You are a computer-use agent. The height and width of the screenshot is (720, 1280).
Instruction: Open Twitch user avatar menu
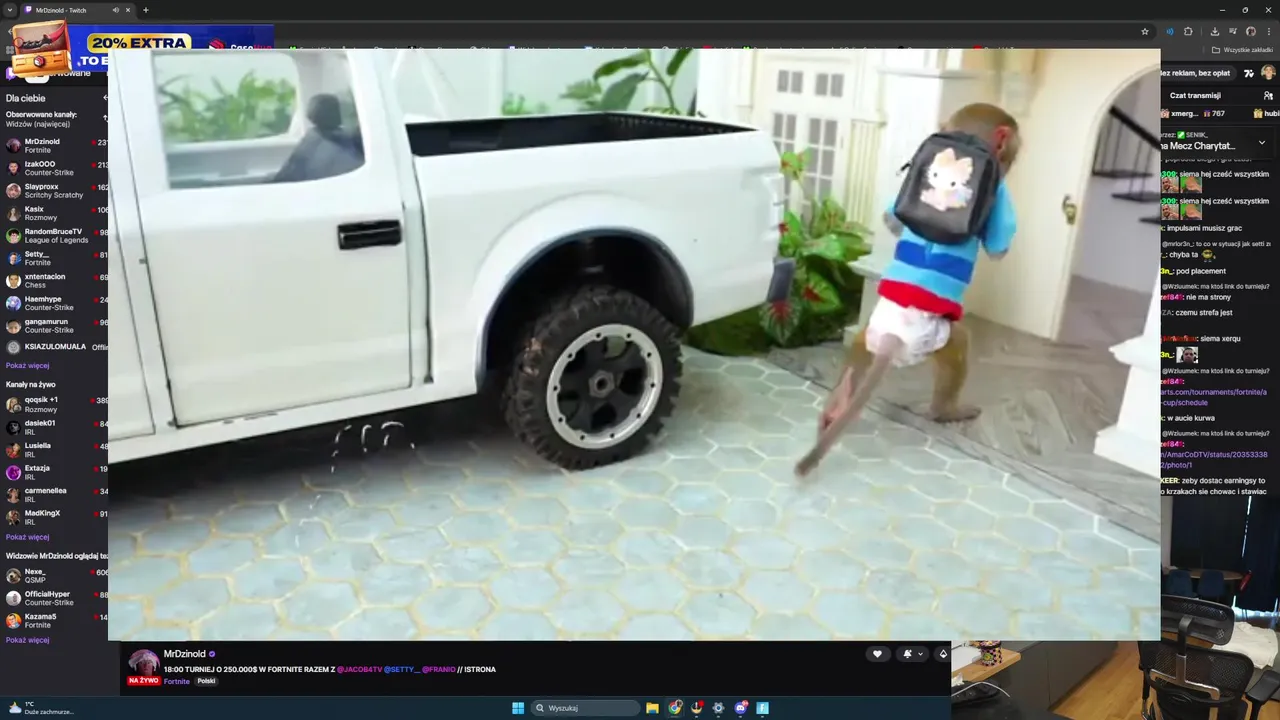pyautogui.click(x=1268, y=73)
